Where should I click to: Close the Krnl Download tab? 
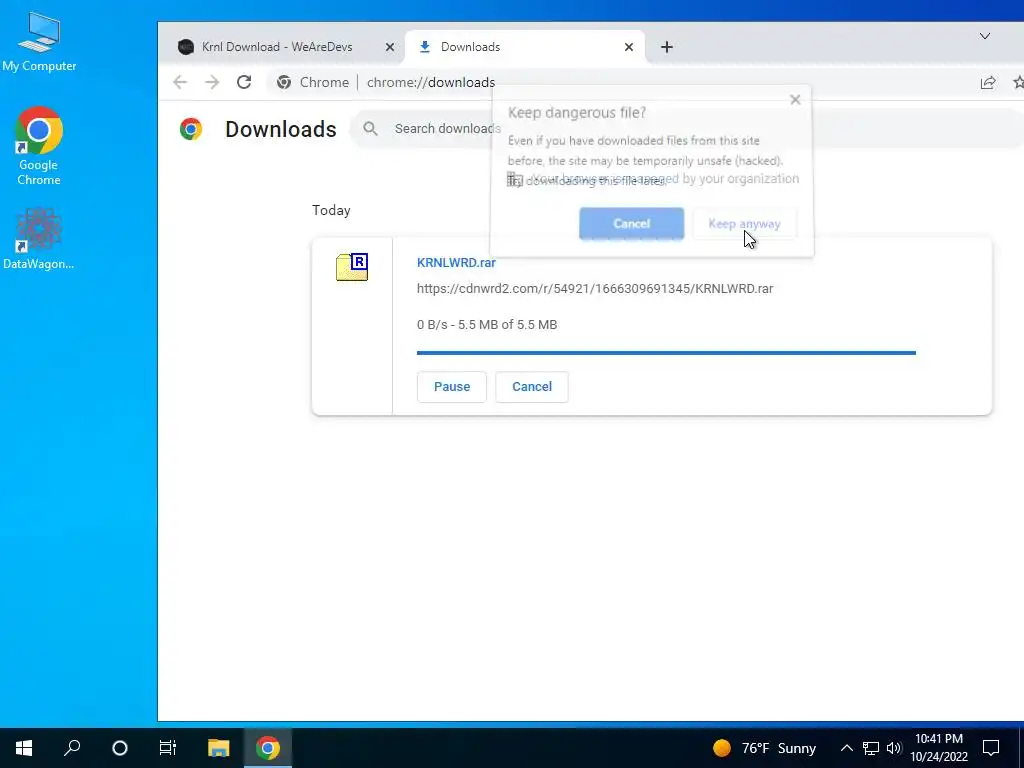tap(390, 47)
